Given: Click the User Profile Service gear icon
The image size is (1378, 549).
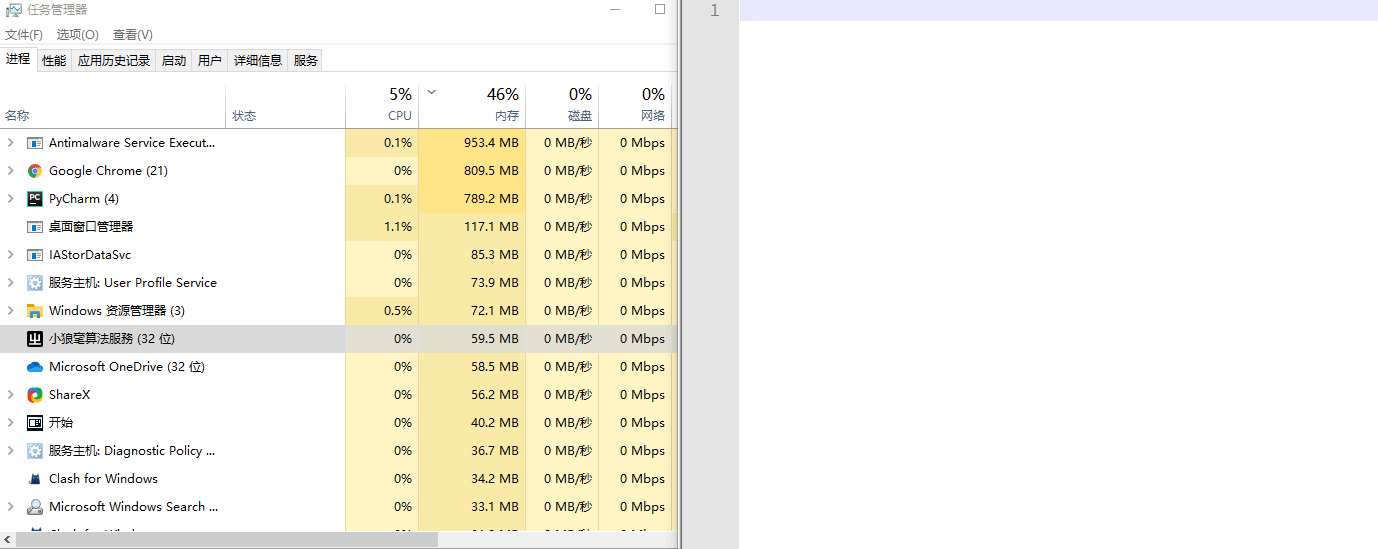Looking at the screenshot, I should (x=35, y=283).
